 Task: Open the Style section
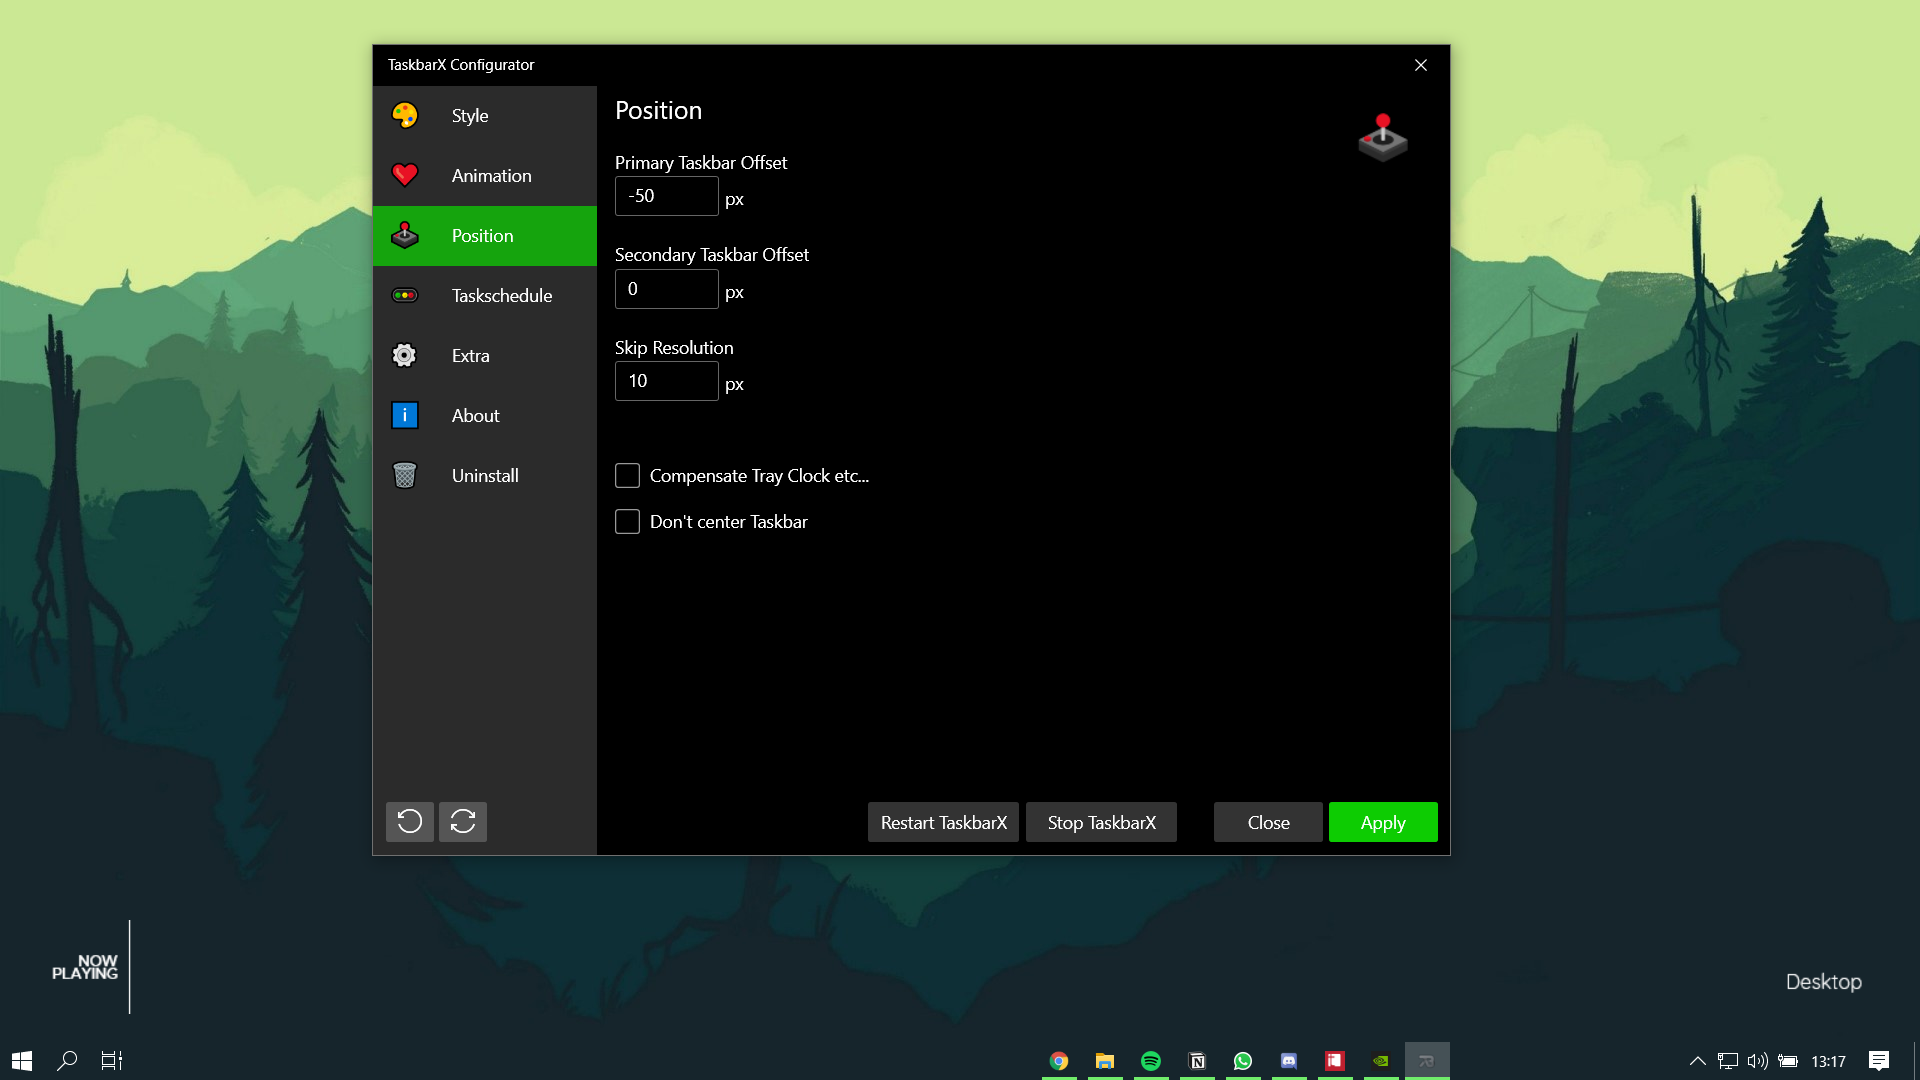485,116
